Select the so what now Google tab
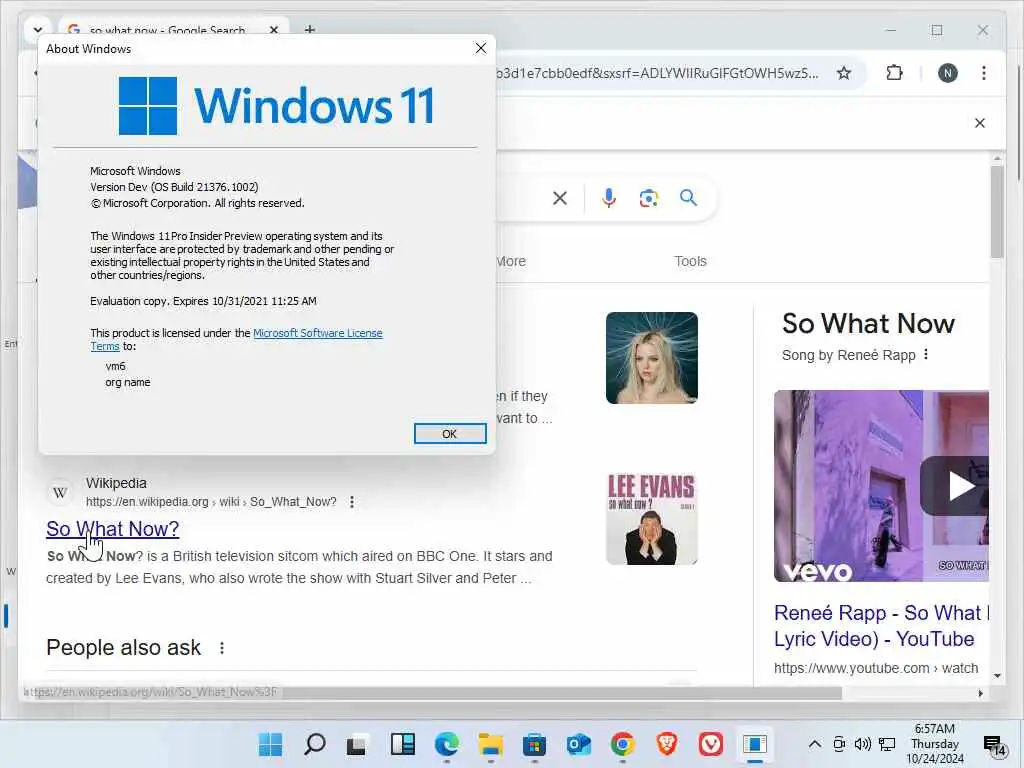 tap(167, 30)
